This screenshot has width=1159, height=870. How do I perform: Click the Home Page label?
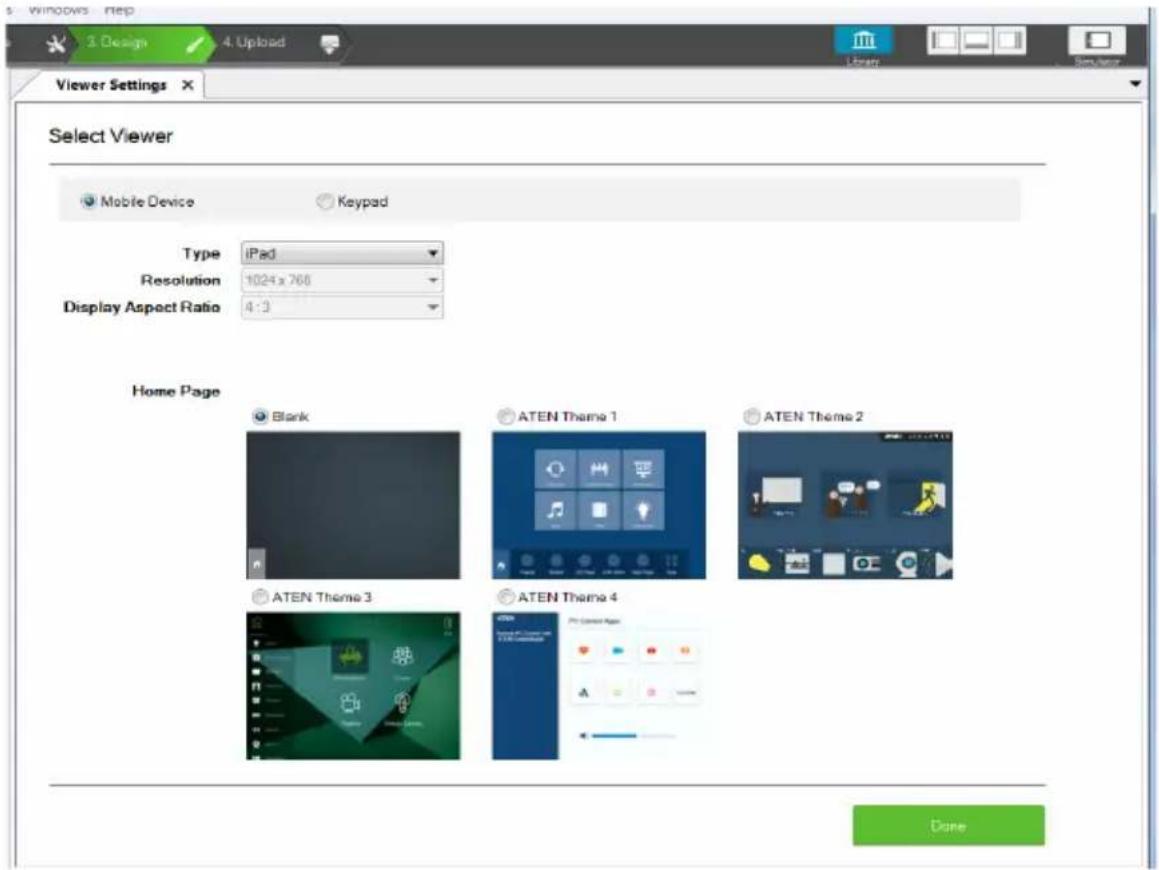tap(176, 391)
